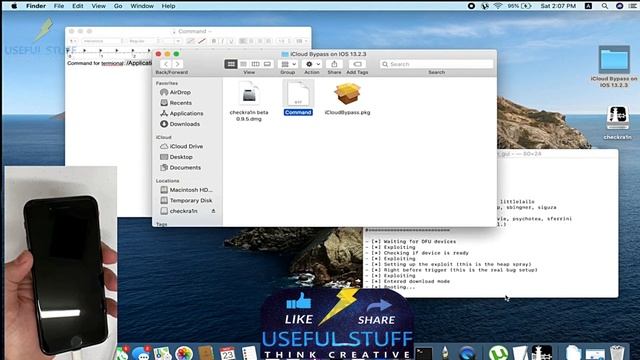Viewport: 640px width, 360px height.
Task: Select the Command text file
Action: click(298, 98)
